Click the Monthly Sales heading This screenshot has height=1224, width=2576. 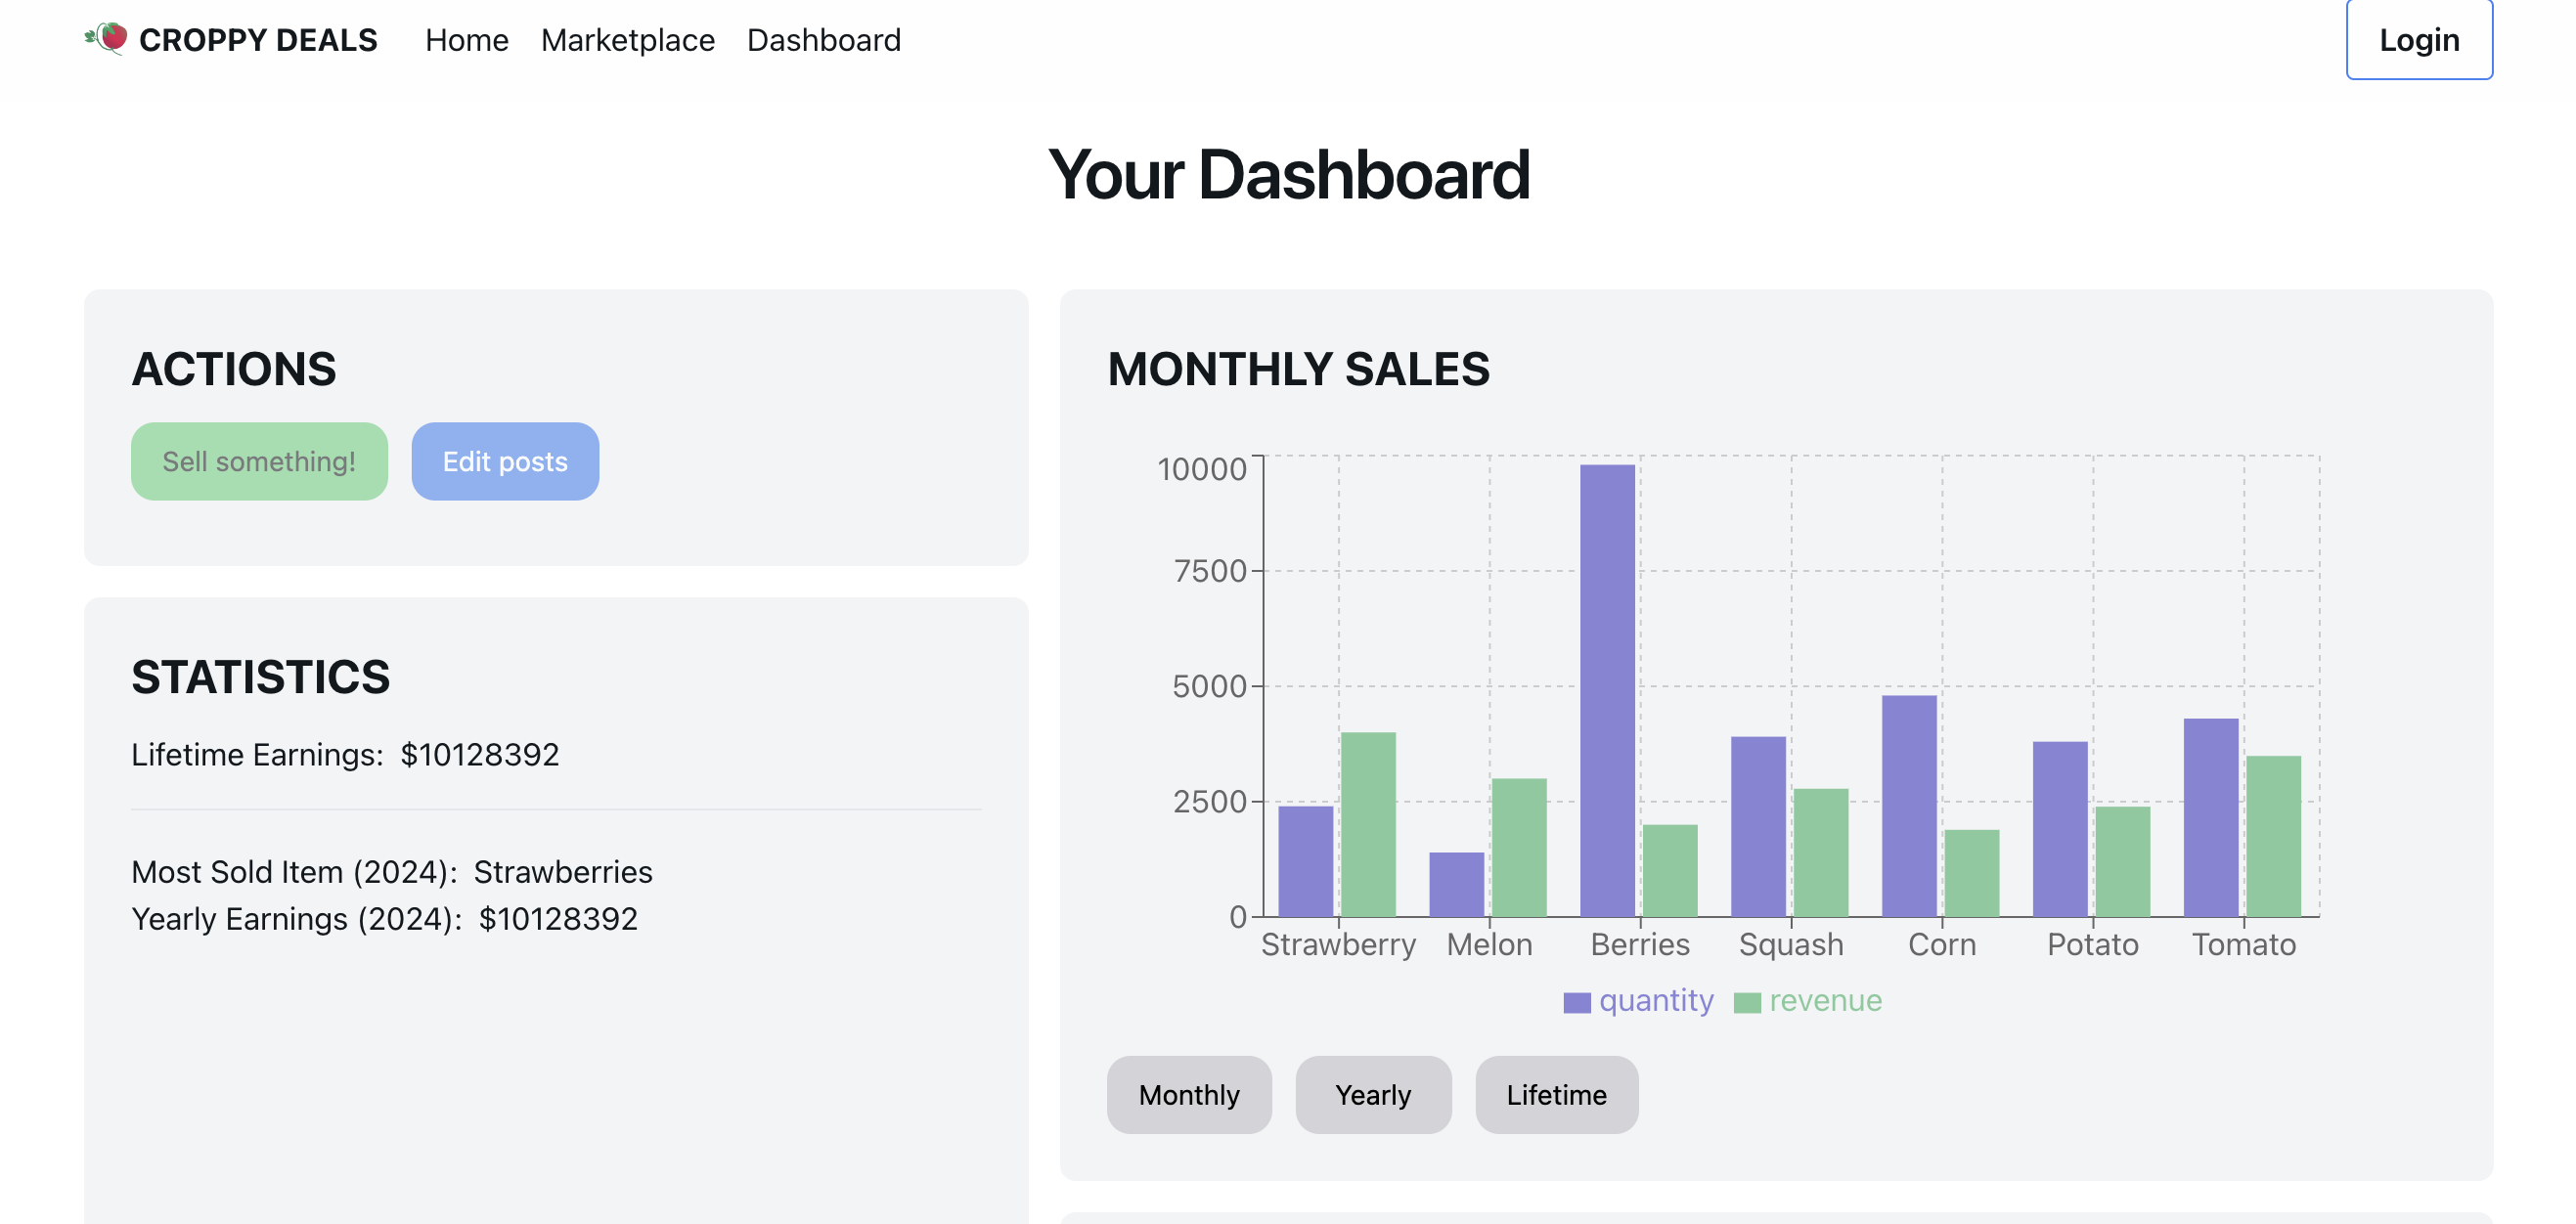click(1298, 370)
